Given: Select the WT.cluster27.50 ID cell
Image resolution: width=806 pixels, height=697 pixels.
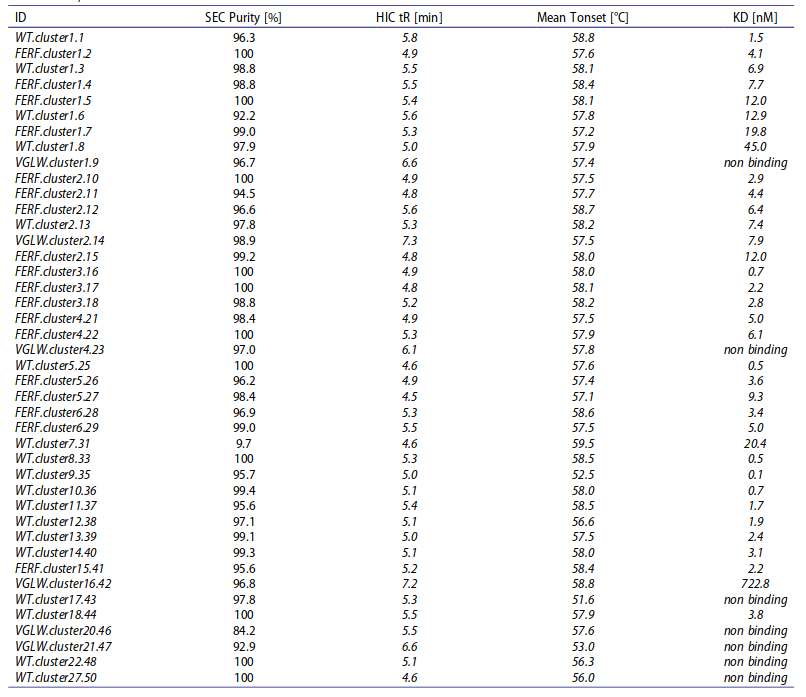Looking at the screenshot, I should [56, 679].
